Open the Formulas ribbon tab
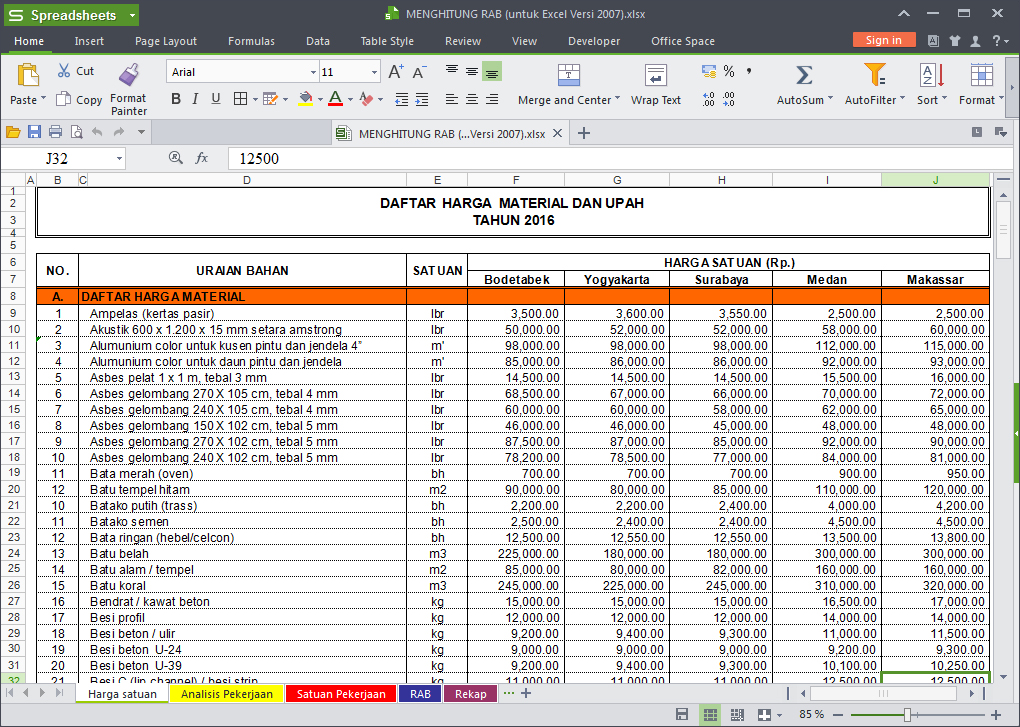The width and height of the screenshot is (1020, 727). click(251, 41)
